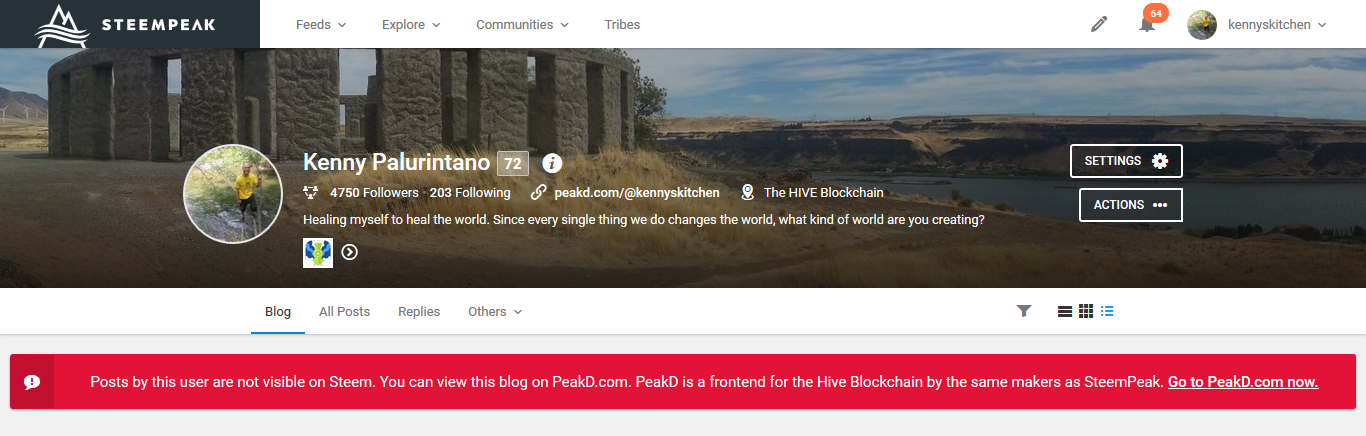Click the pencil compose post icon
Image resolution: width=1366 pixels, height=436 pixels.
coord(1099,24)
